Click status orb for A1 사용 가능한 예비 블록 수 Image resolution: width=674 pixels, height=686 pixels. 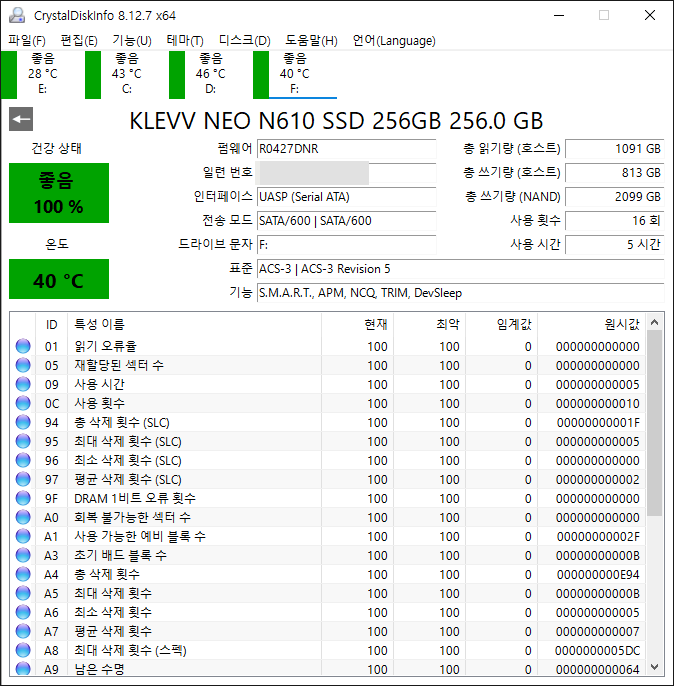(x=23, y=536)
